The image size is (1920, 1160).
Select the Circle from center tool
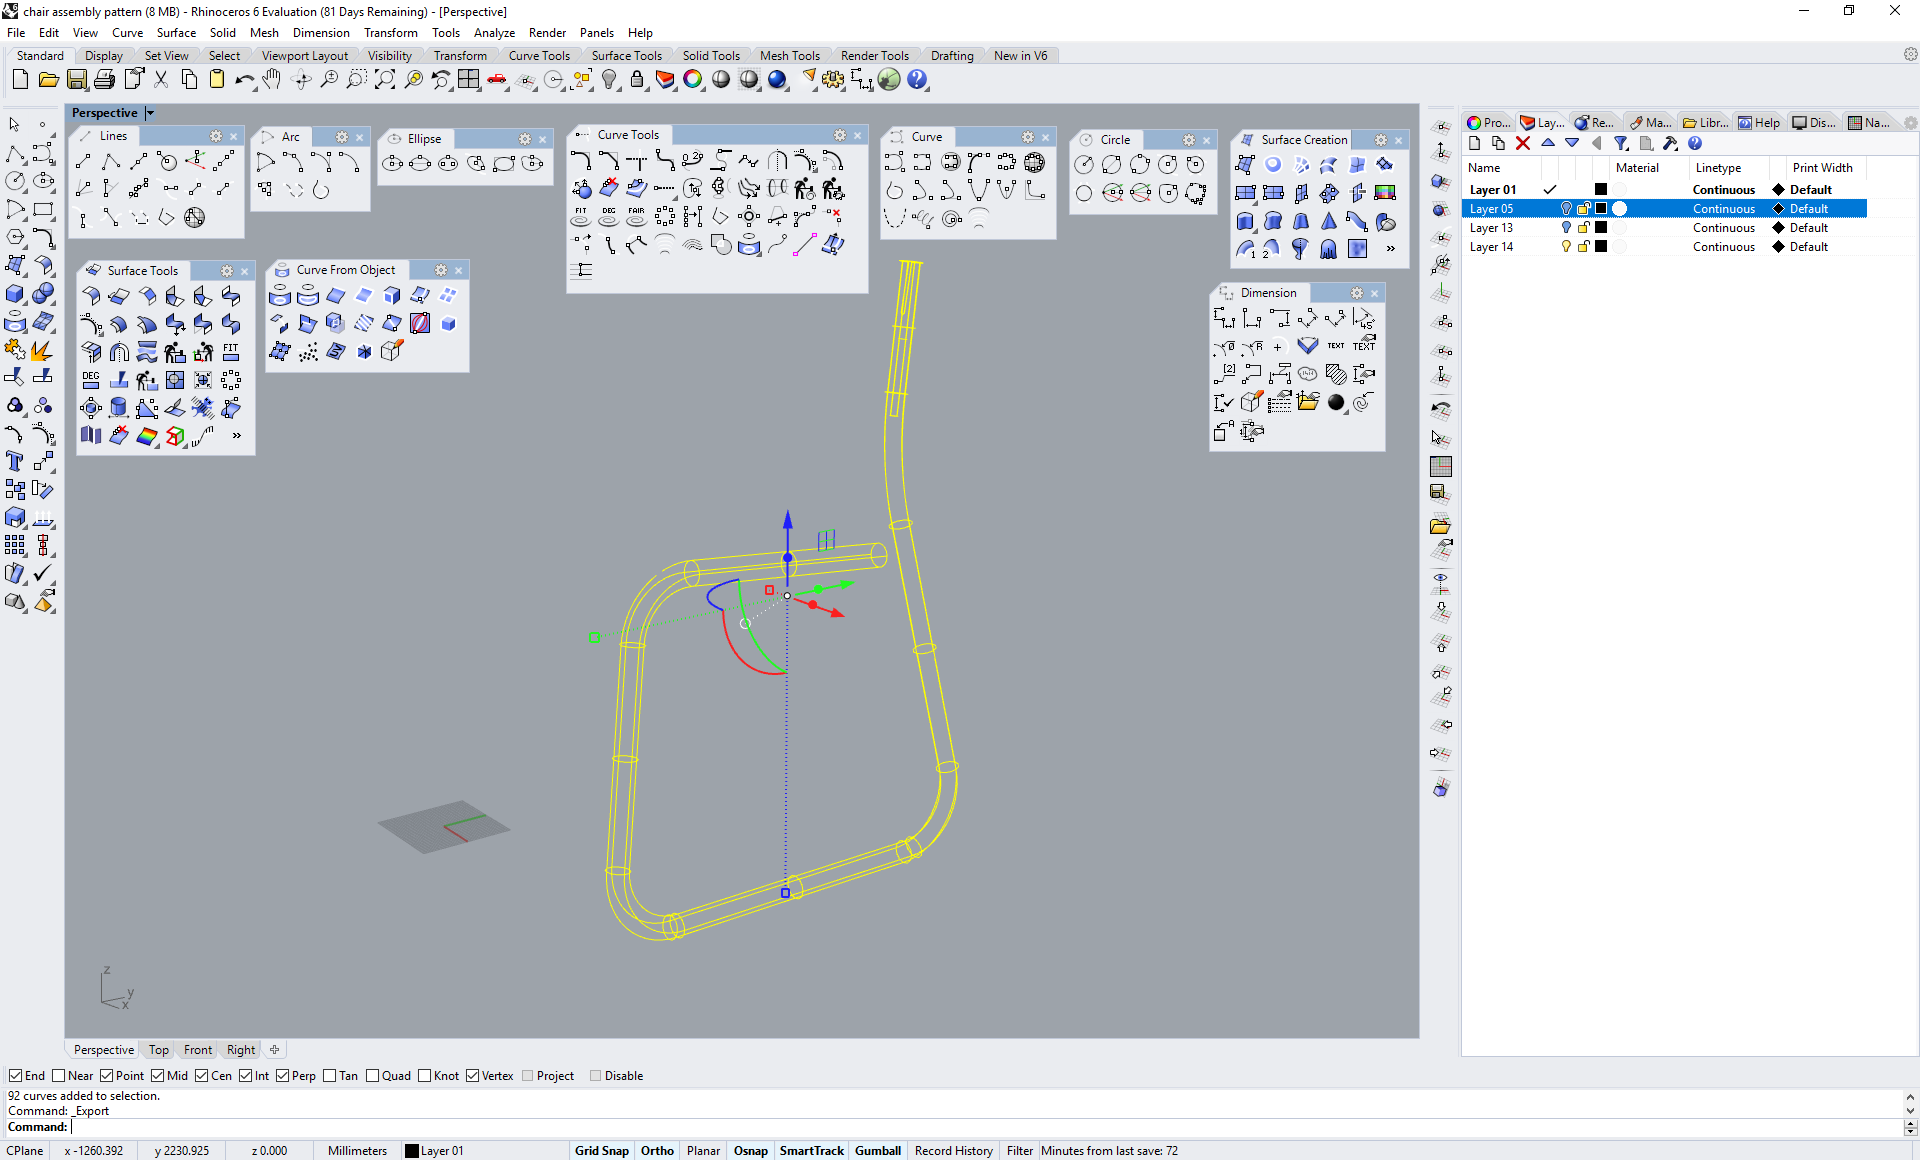pyautogui.click(x=1084, y=165)
